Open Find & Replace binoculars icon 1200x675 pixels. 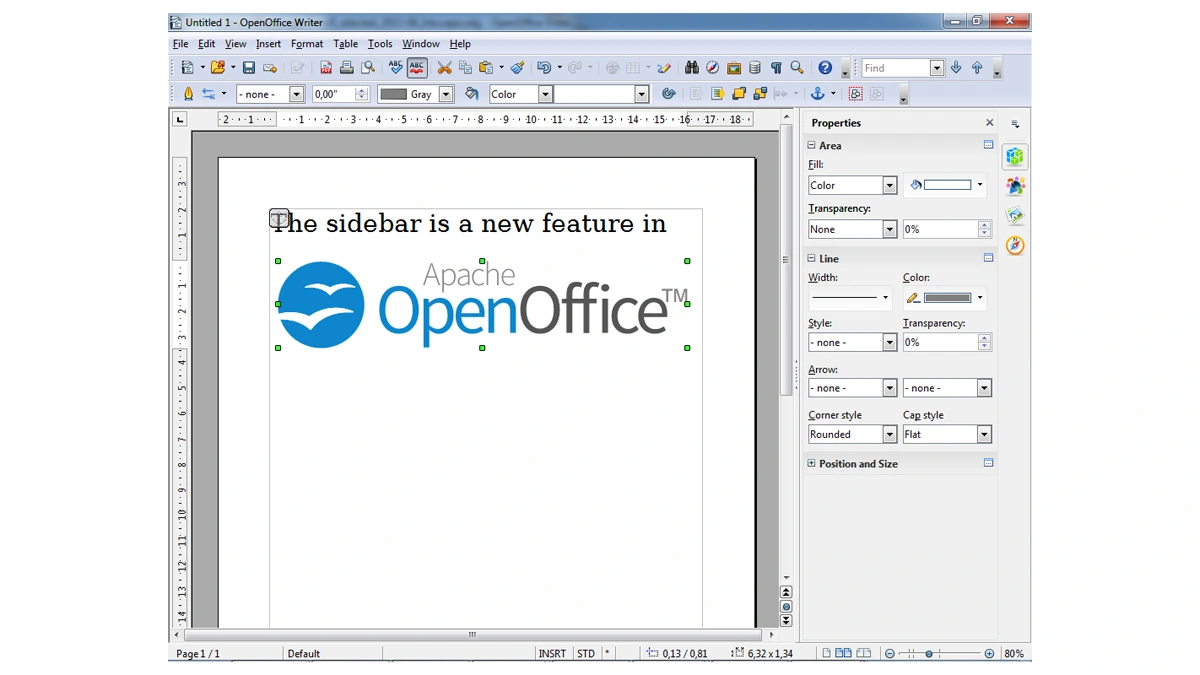point(691,68)
